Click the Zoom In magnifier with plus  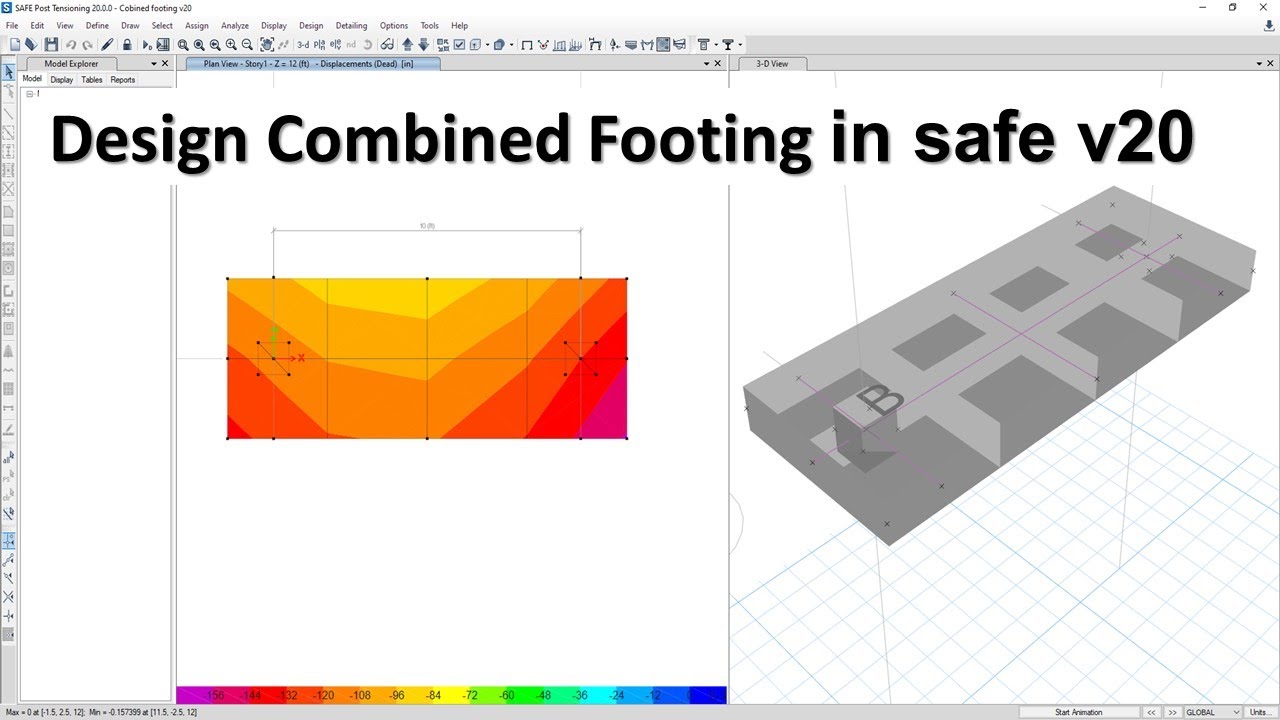231,44
